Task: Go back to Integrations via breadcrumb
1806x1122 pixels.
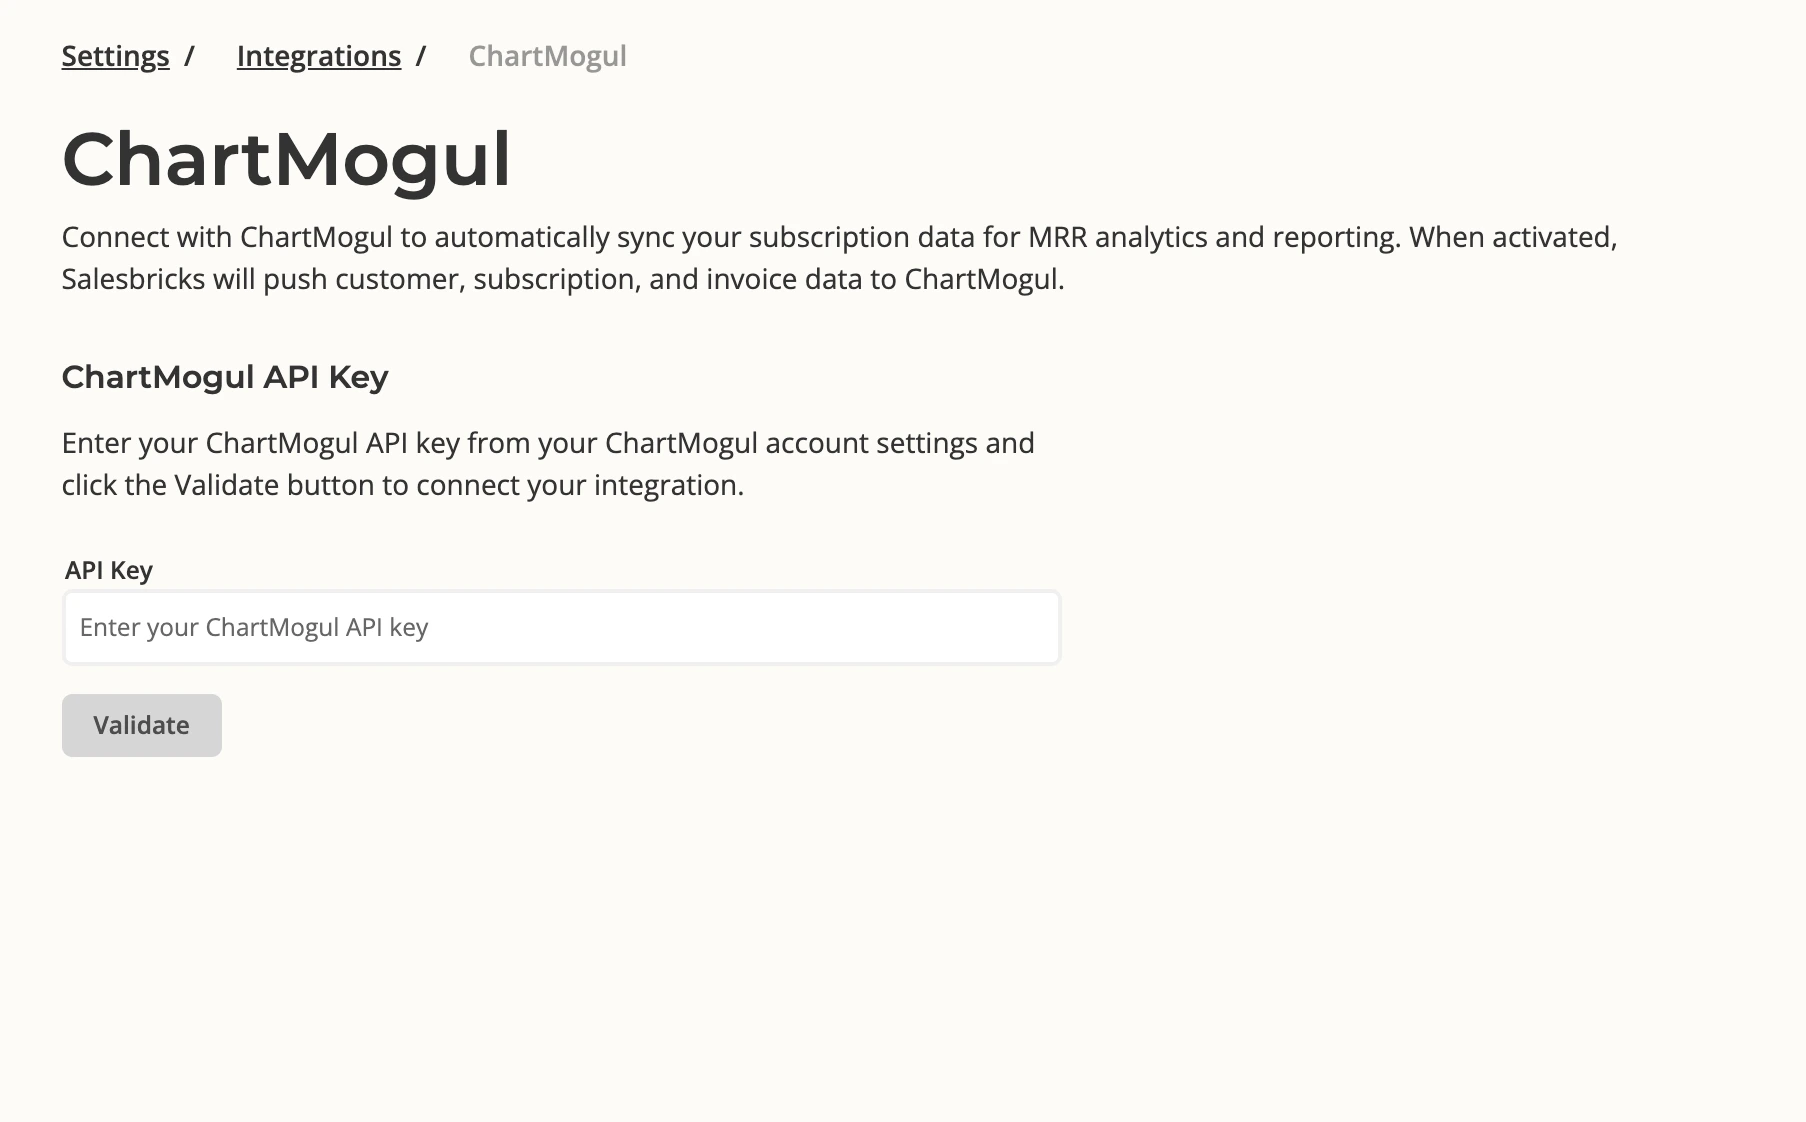Action: [x=318, y=56]
